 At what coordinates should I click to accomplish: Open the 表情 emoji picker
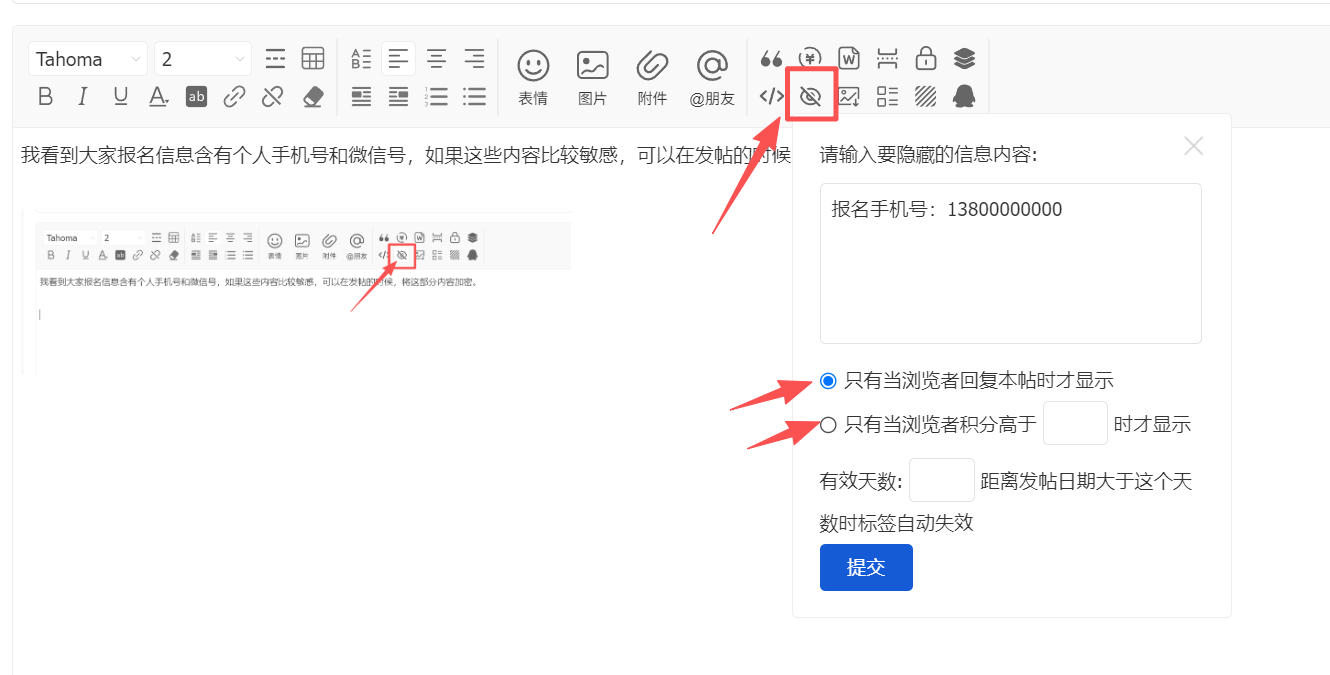pos(533,77)
